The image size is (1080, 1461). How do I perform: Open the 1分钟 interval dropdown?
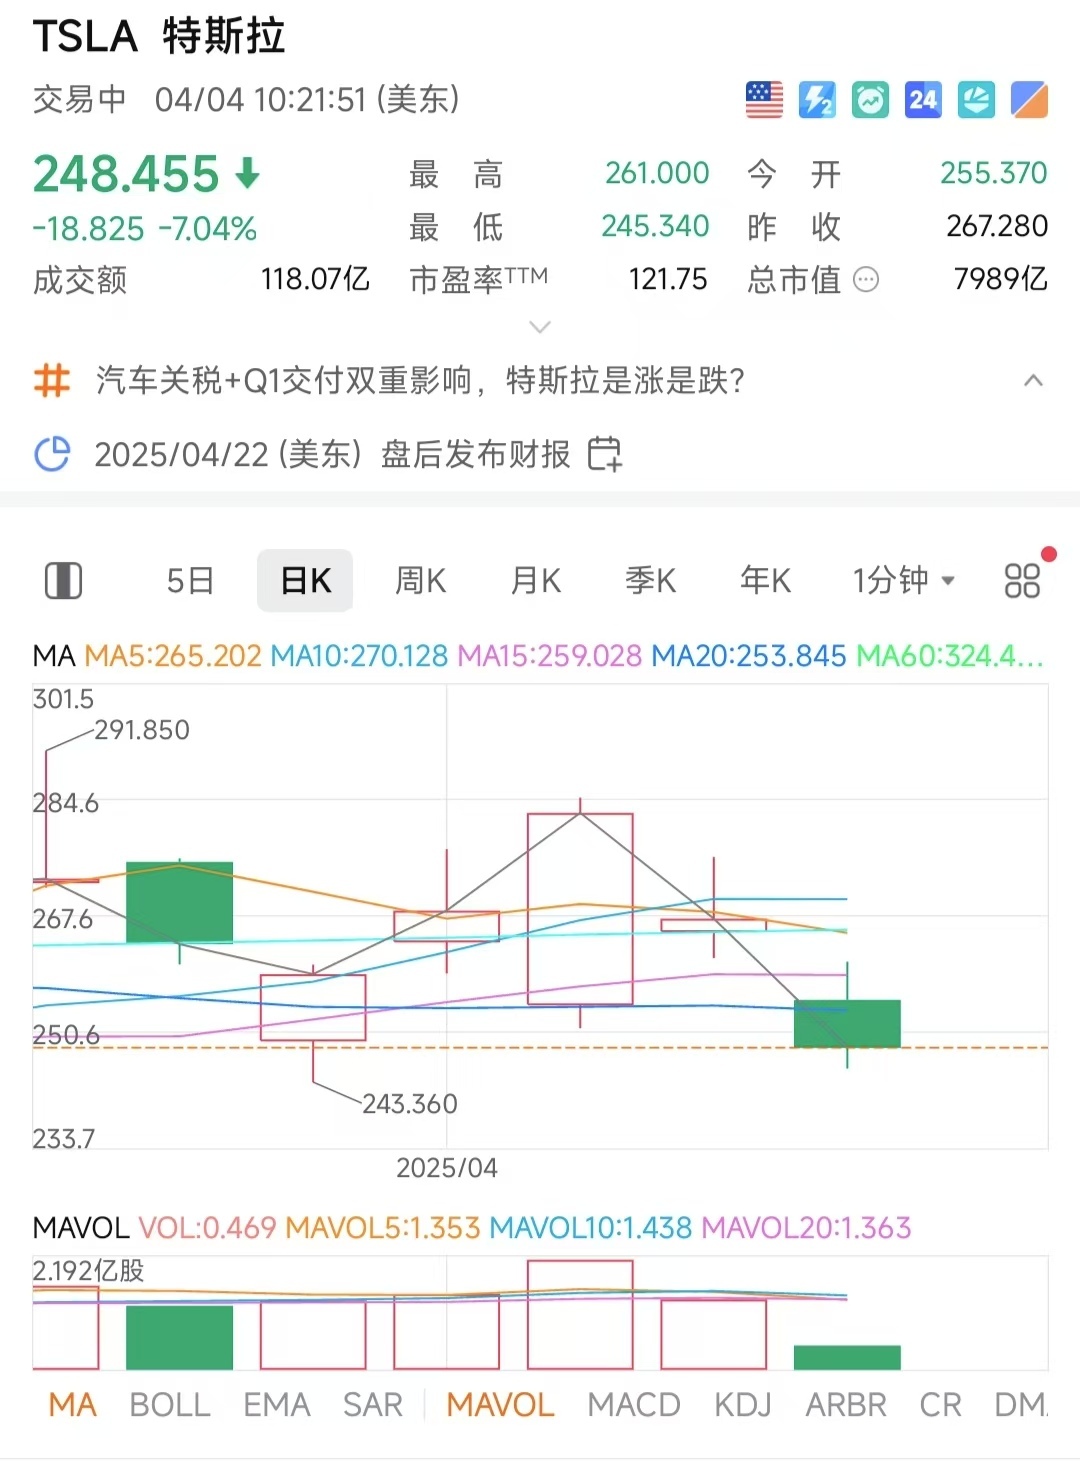[903, 580]
